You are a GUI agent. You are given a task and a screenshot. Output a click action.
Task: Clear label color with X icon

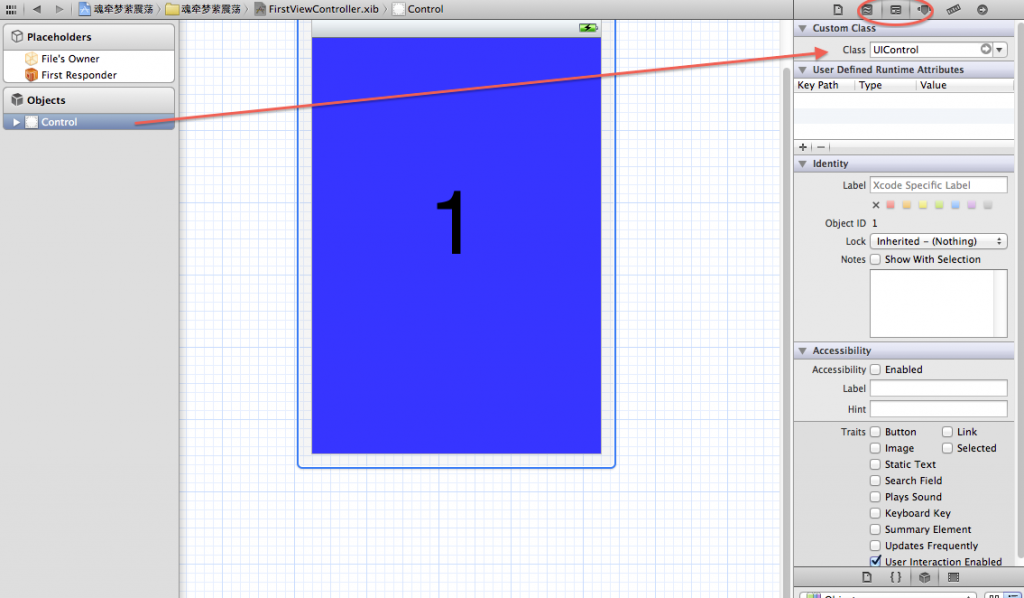[876, 205]
